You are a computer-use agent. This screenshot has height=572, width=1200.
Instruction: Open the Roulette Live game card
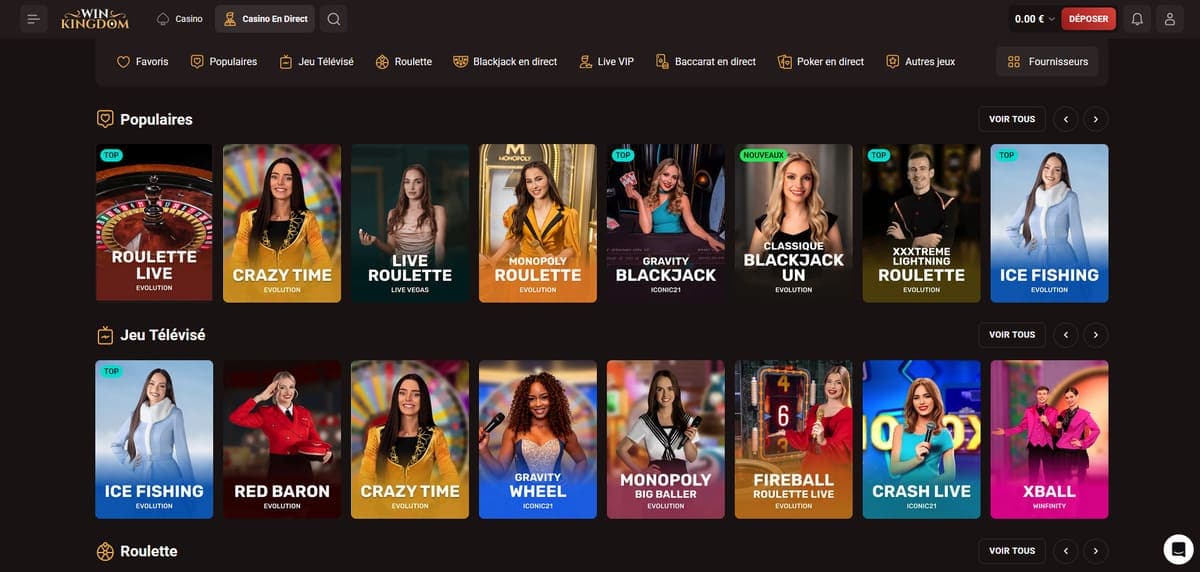coord(154,223)
